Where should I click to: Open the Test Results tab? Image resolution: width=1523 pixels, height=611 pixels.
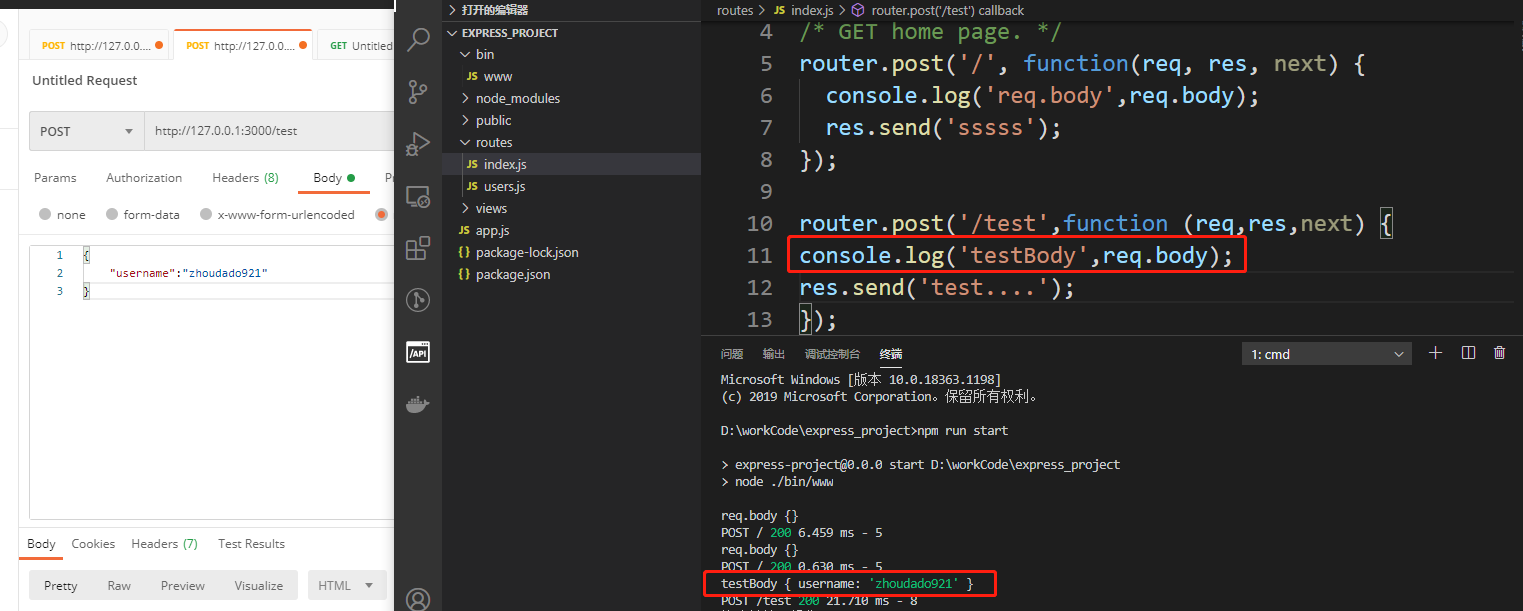click(x=251, y=544)
